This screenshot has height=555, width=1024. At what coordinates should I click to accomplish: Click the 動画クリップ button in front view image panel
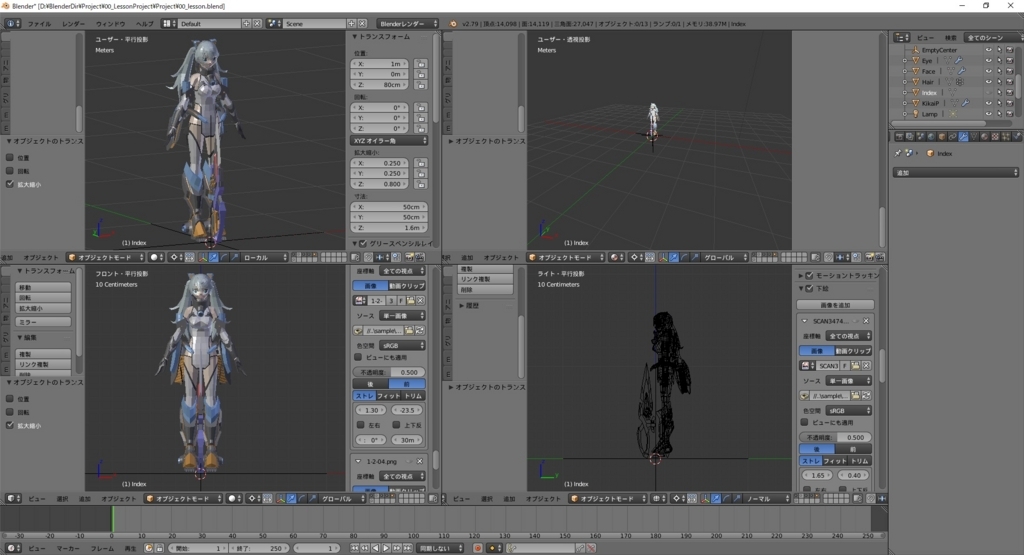407,285
